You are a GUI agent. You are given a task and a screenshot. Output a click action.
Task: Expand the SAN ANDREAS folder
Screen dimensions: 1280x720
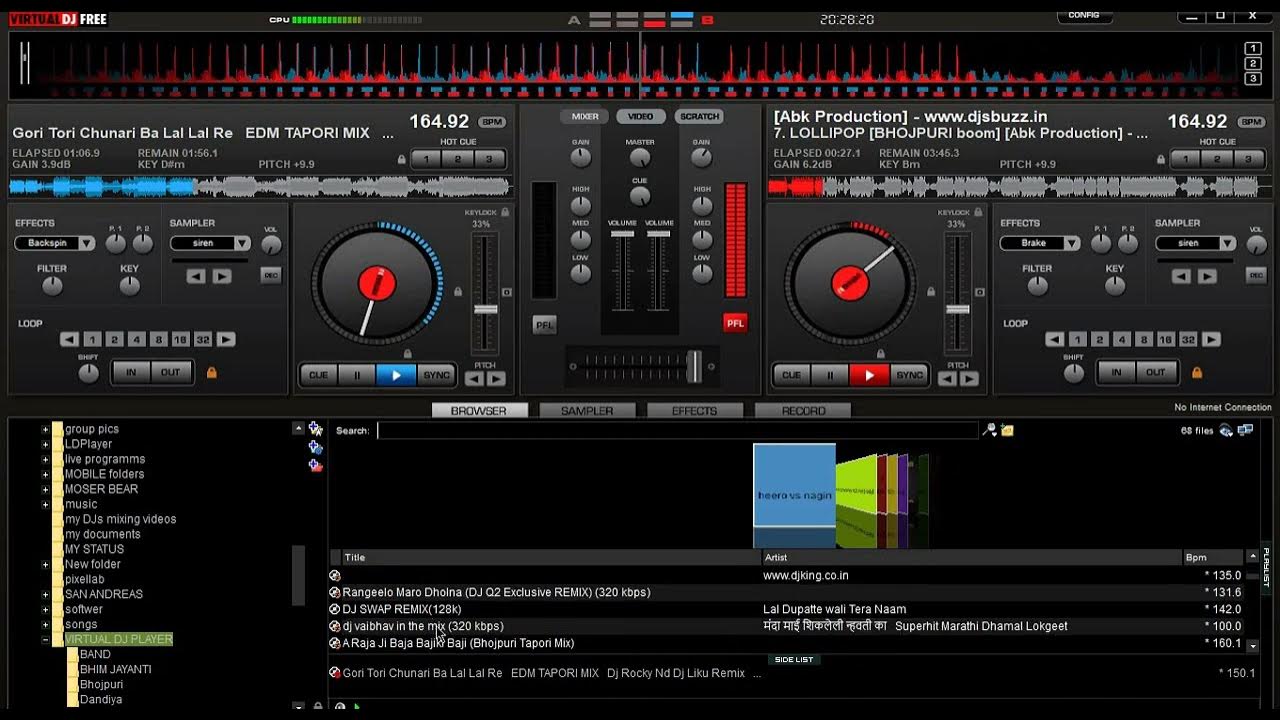tap(45, 594)
